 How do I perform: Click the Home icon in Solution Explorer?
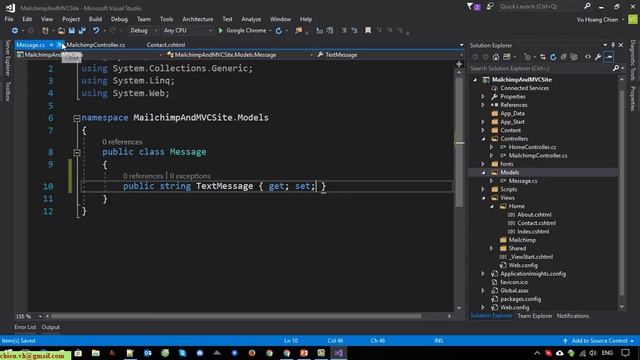click(496, 57)
